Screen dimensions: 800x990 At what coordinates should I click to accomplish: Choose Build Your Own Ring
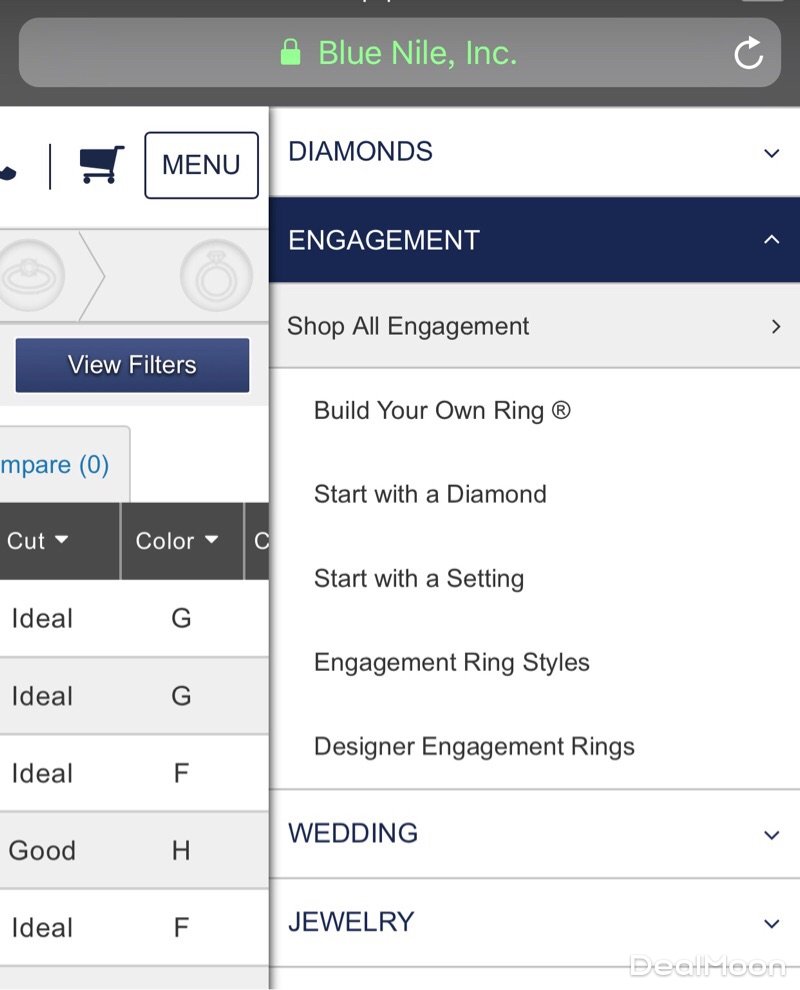click(442, 410)
